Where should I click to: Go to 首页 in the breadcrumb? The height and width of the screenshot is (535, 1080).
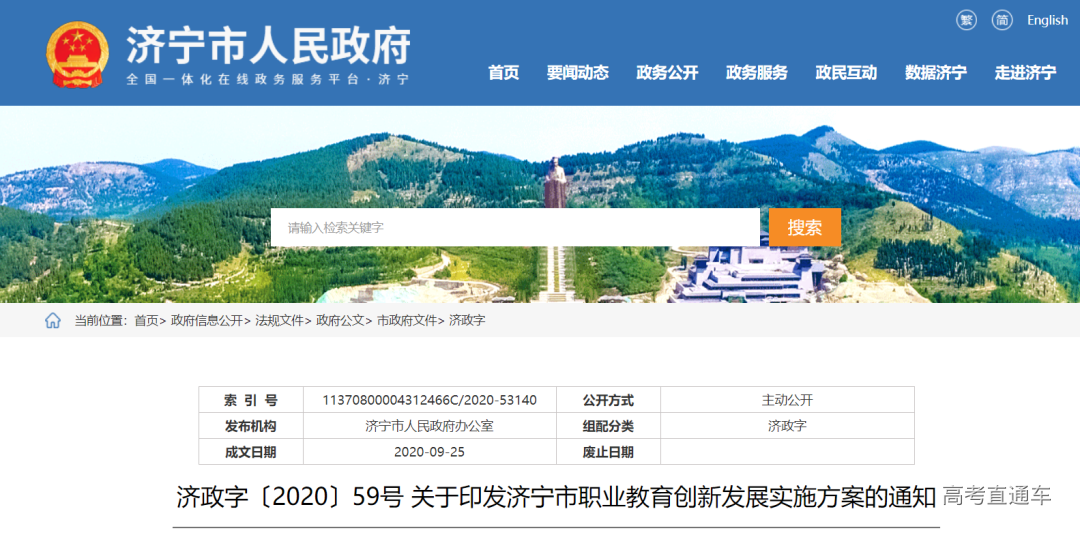coord(146,321)
